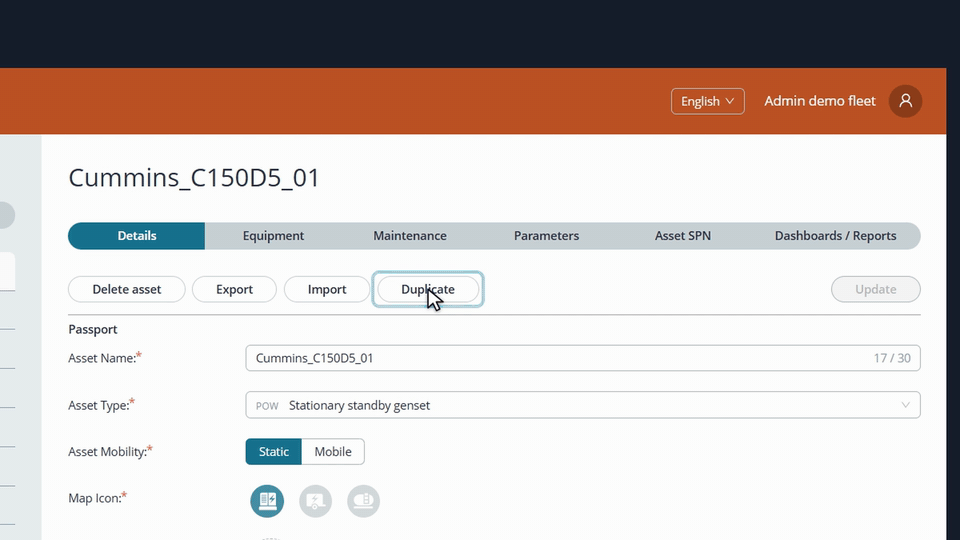Focus the Asset Name input field
Viewport: 960px width, 540px height.
(x=583, y=358)
